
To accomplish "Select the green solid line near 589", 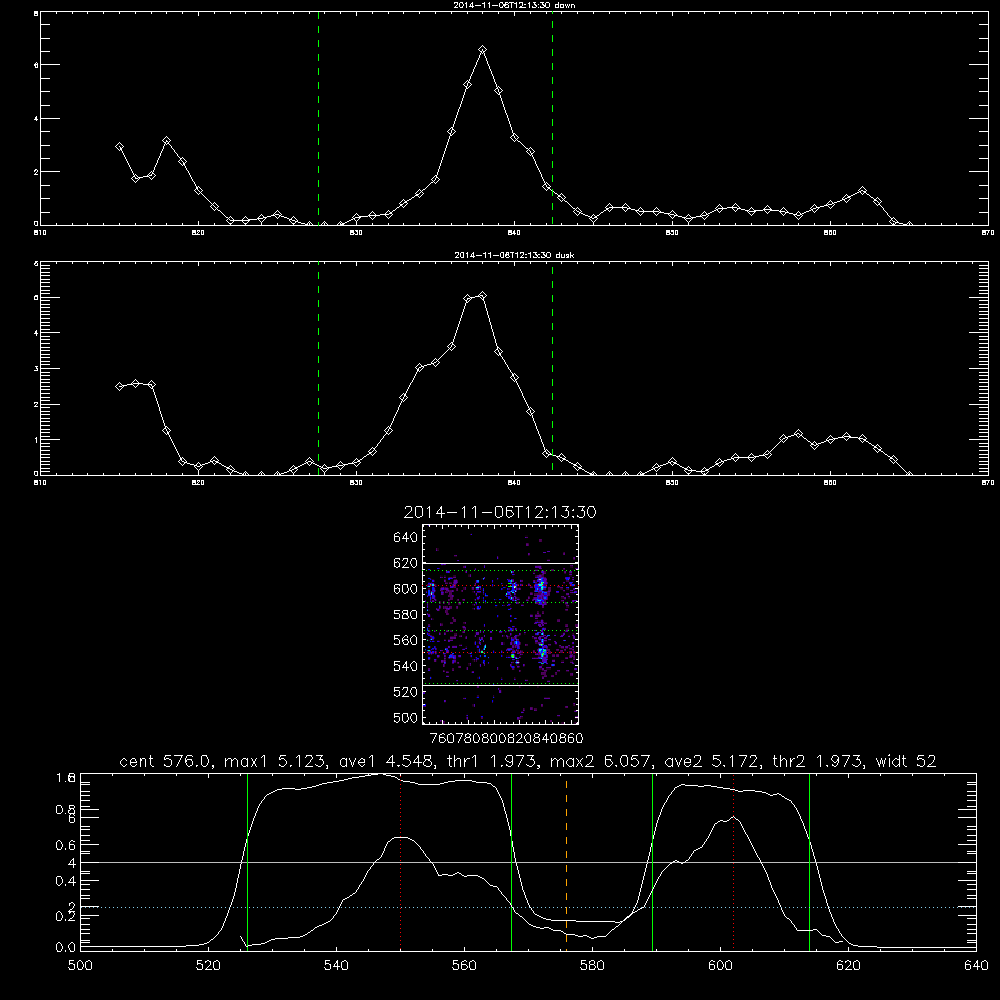I will [x=652, y=861].
